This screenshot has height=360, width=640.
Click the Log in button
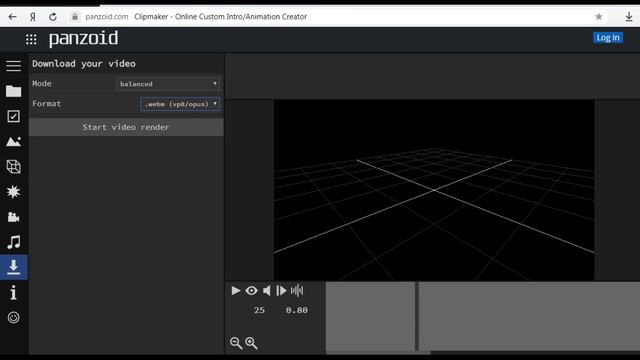click(608, 38)
